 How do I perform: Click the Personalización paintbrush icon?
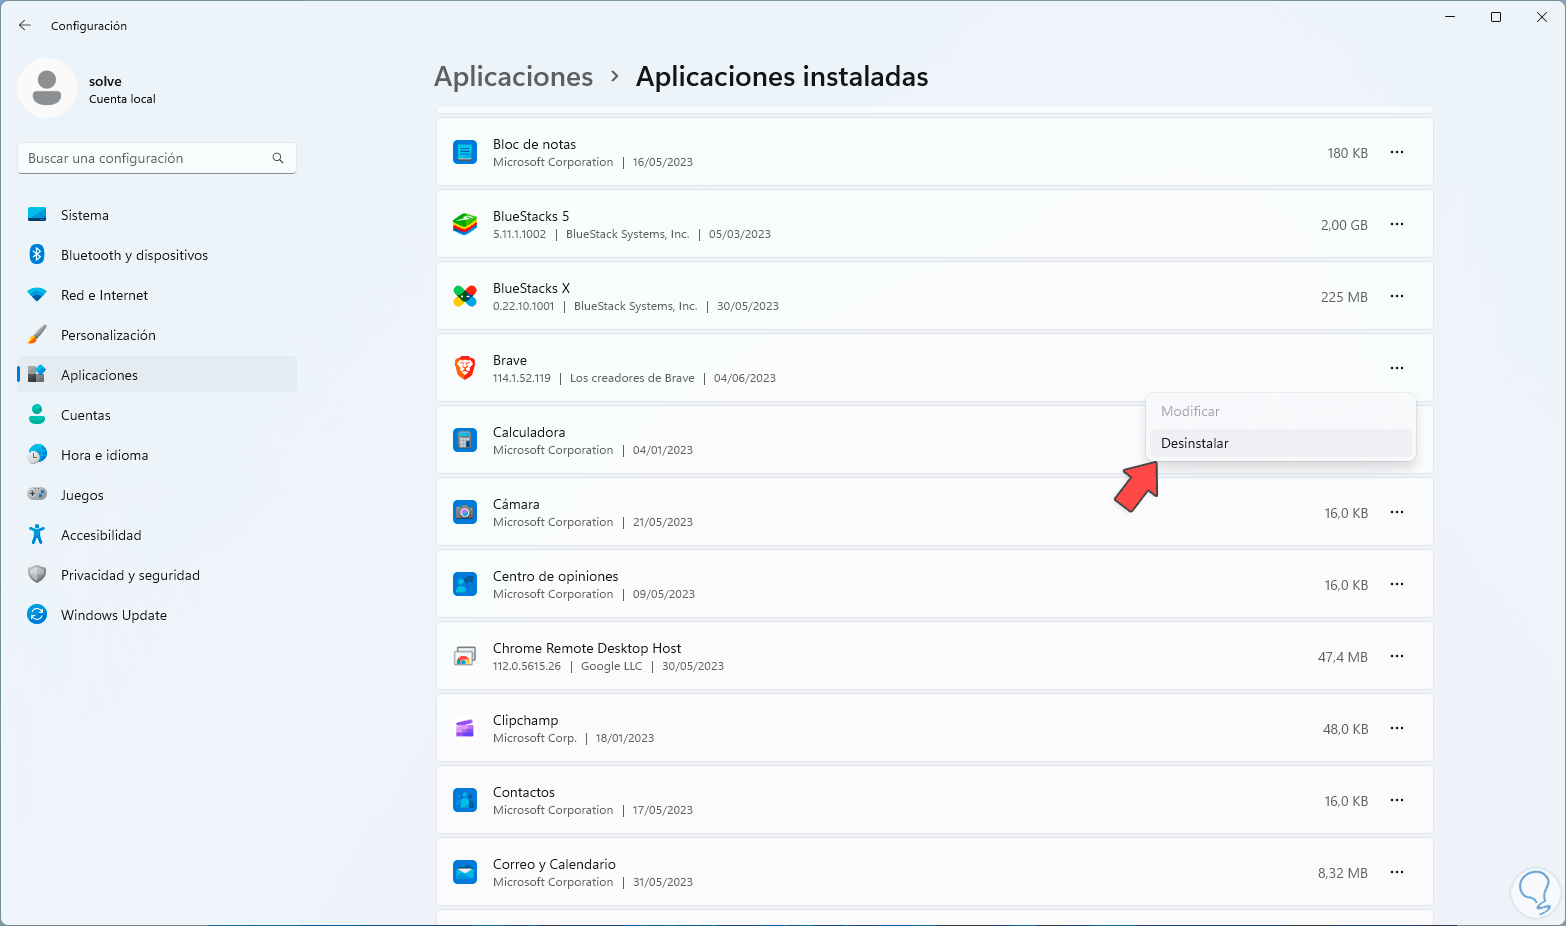tap(37, 335)
